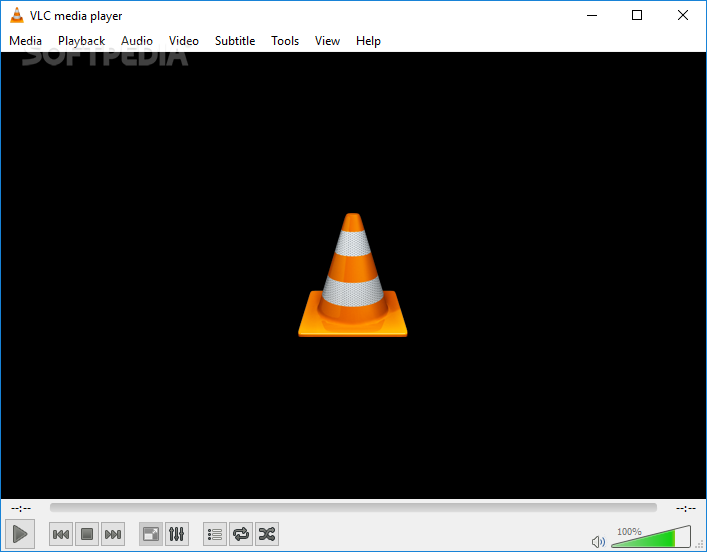
Task: Start playback with the Play button
Action: coord(20,534)
